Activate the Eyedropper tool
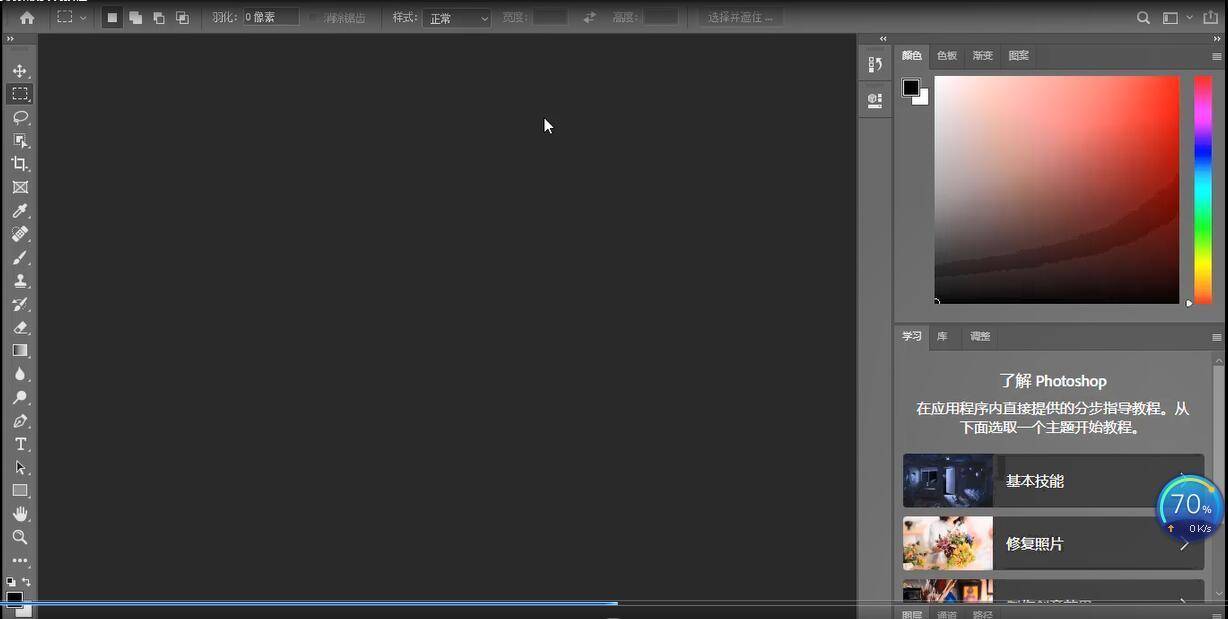The height and width of the screenshot is (619, 1228). pos(20,211)
